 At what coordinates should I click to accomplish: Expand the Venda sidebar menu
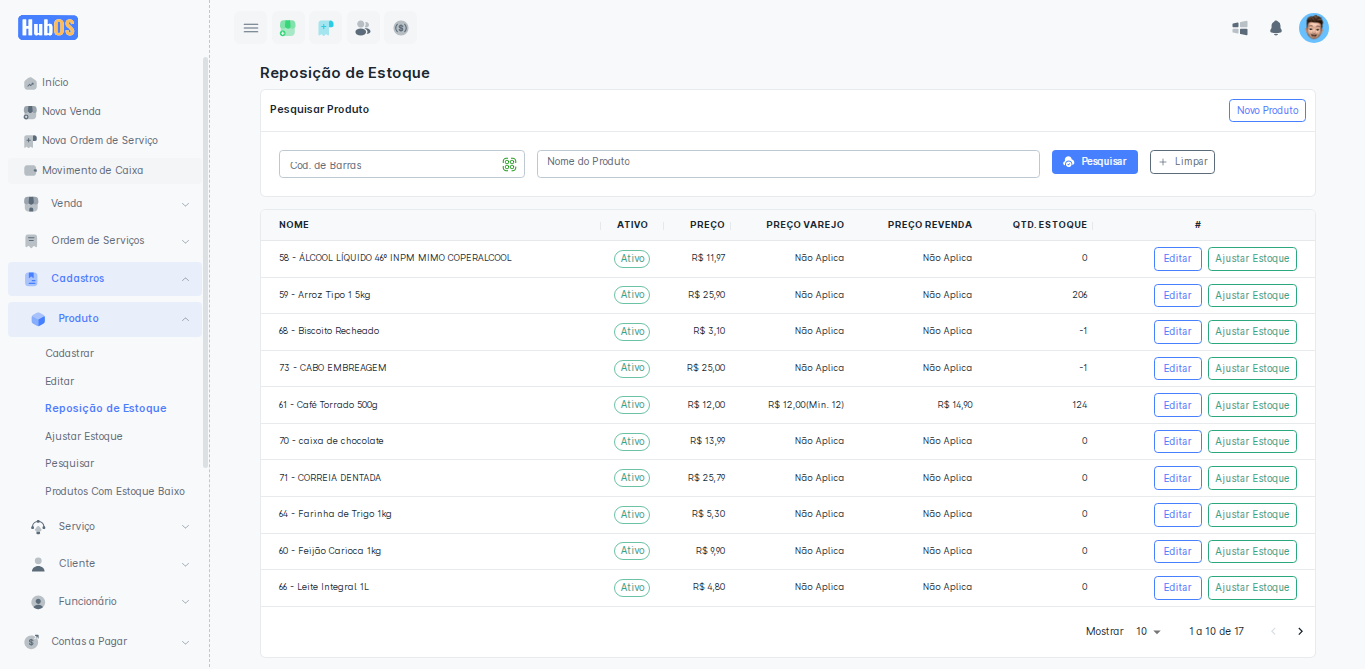105,204
